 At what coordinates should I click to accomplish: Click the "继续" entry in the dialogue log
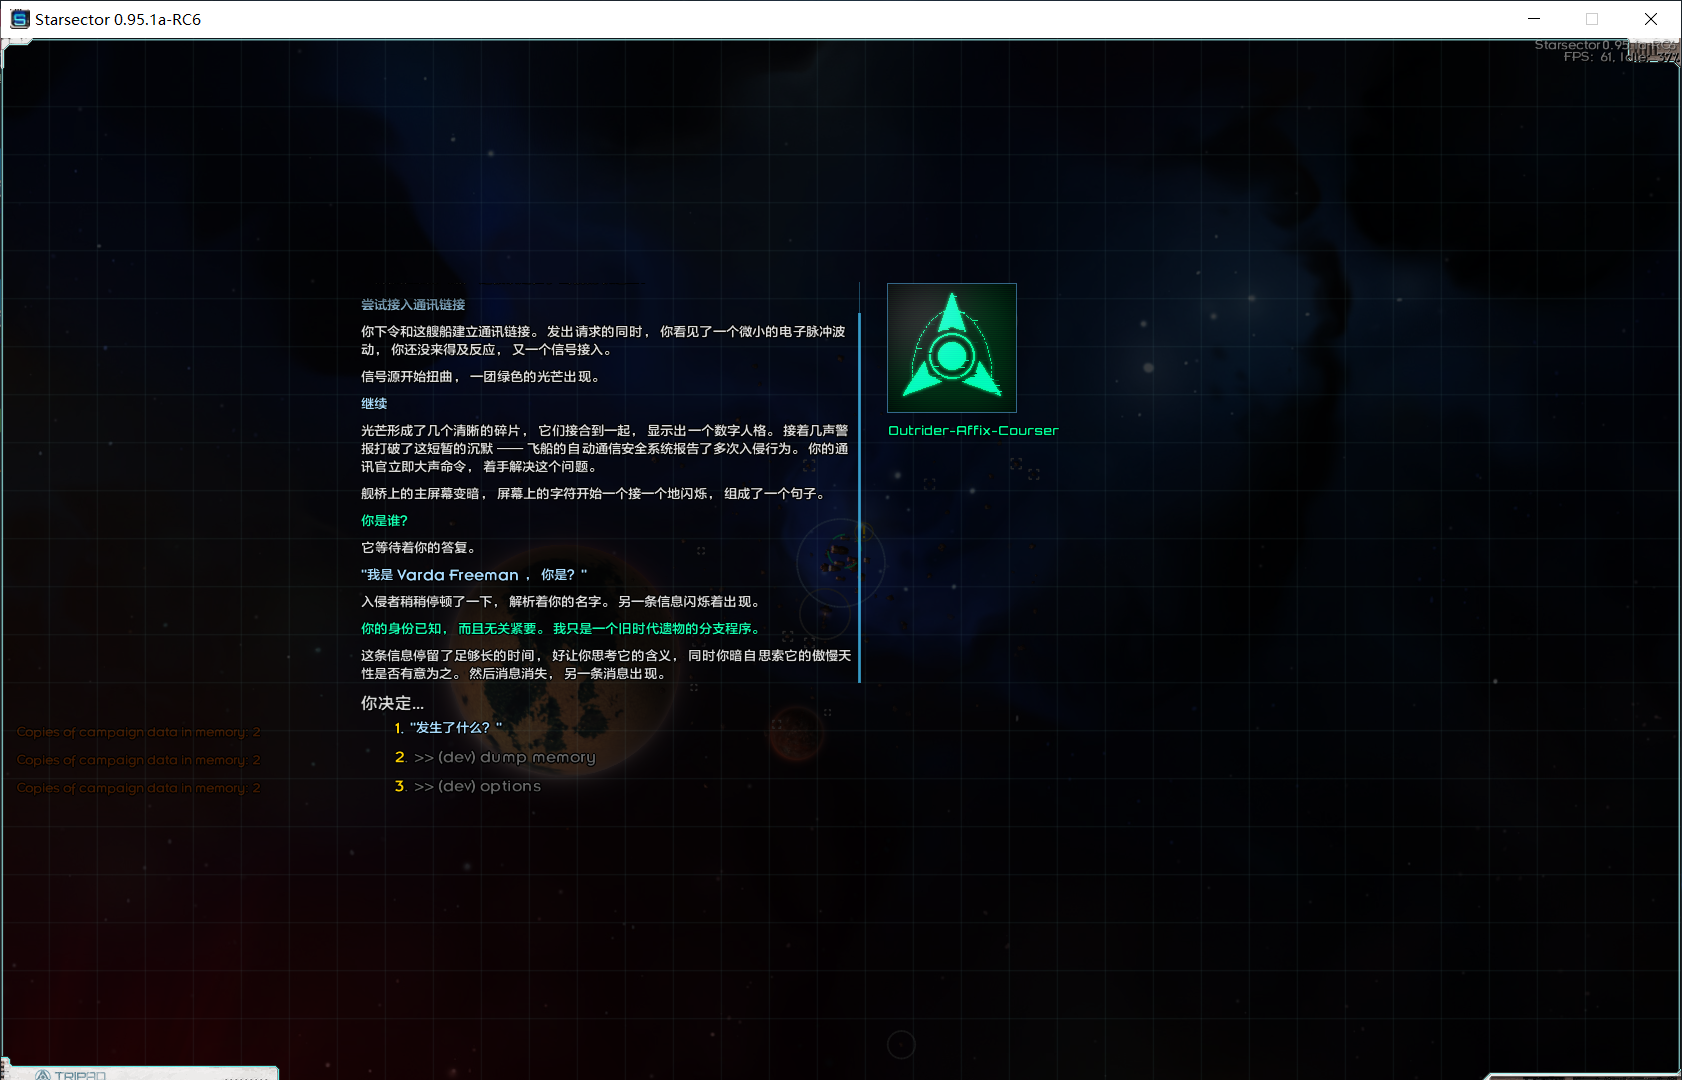click(374, 404)
